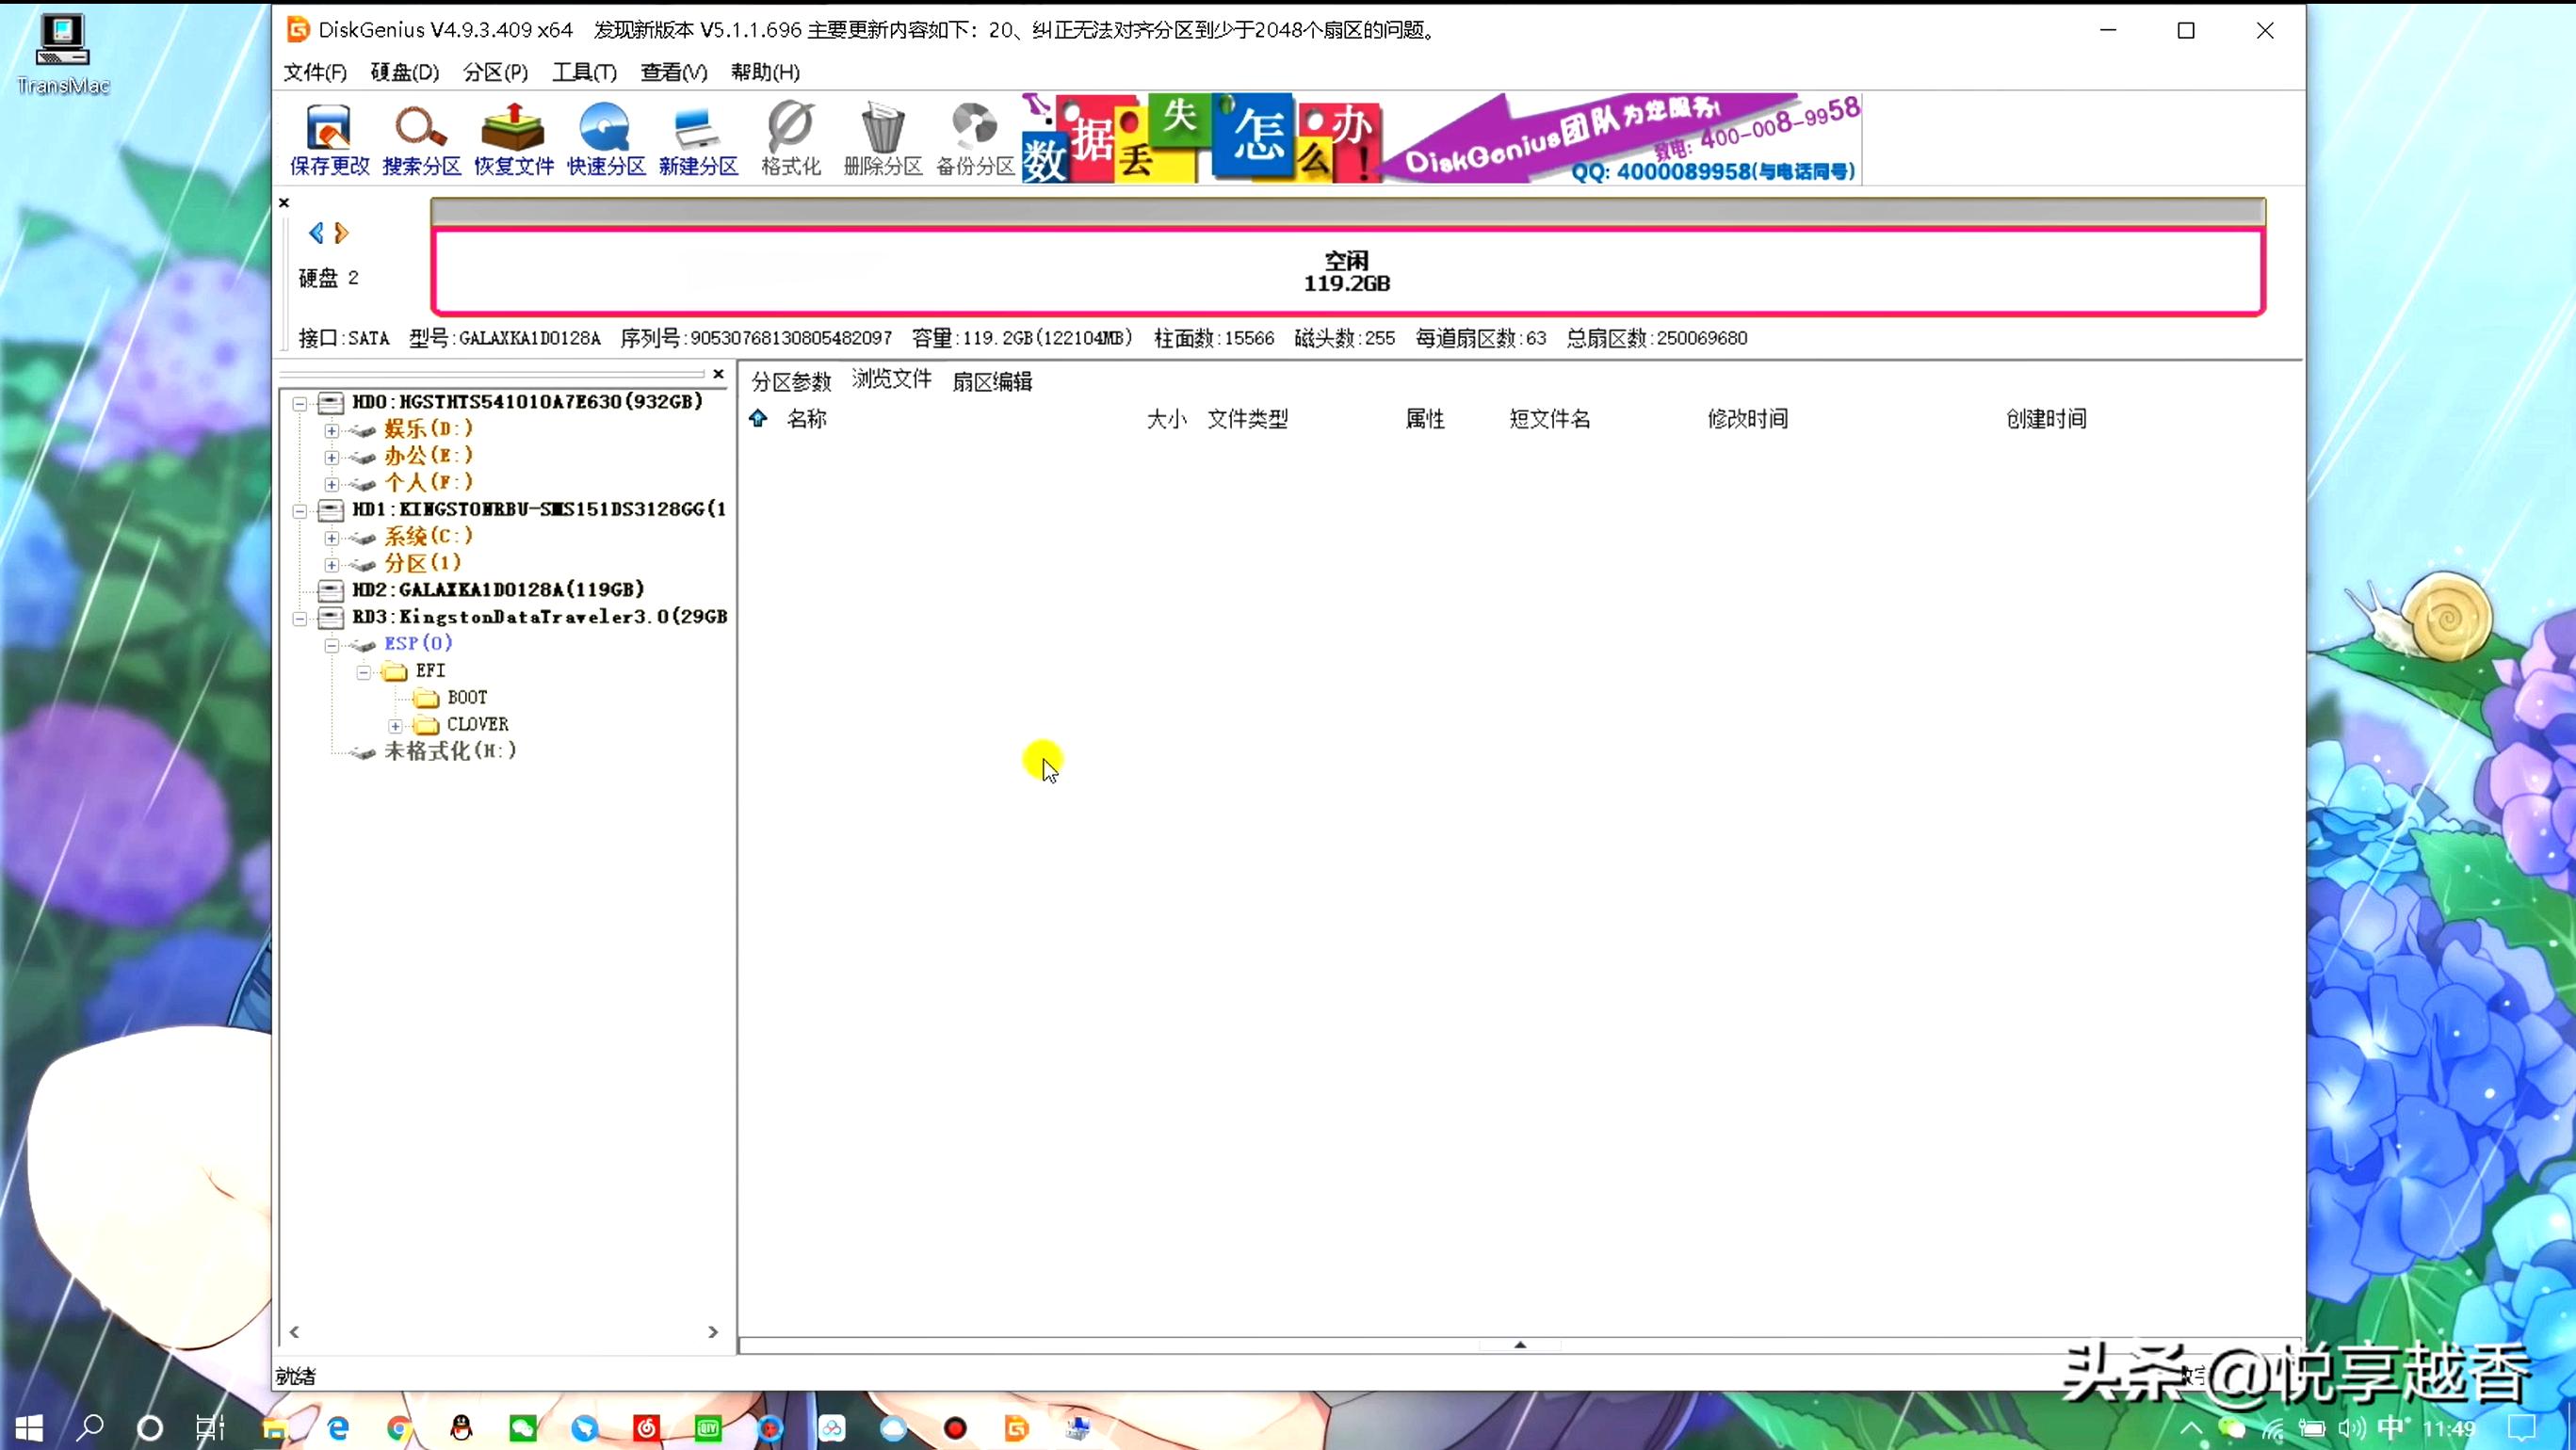
Task: Launch Chrome from the taskbar
Action: coord(399,1427)
